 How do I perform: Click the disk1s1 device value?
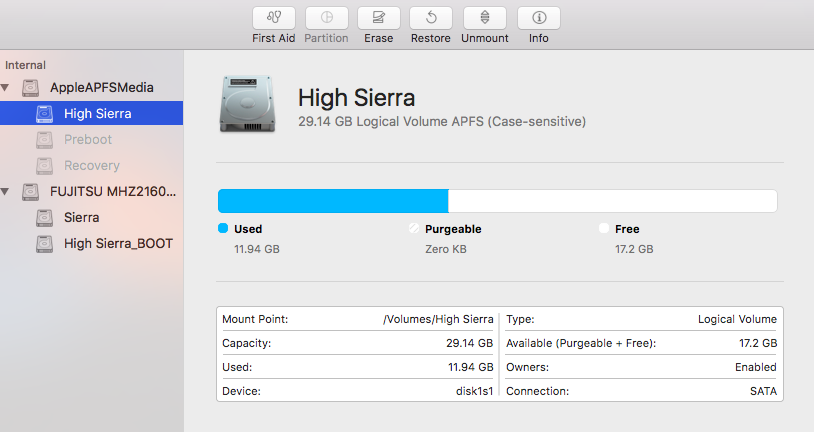(x=474, y=391)
